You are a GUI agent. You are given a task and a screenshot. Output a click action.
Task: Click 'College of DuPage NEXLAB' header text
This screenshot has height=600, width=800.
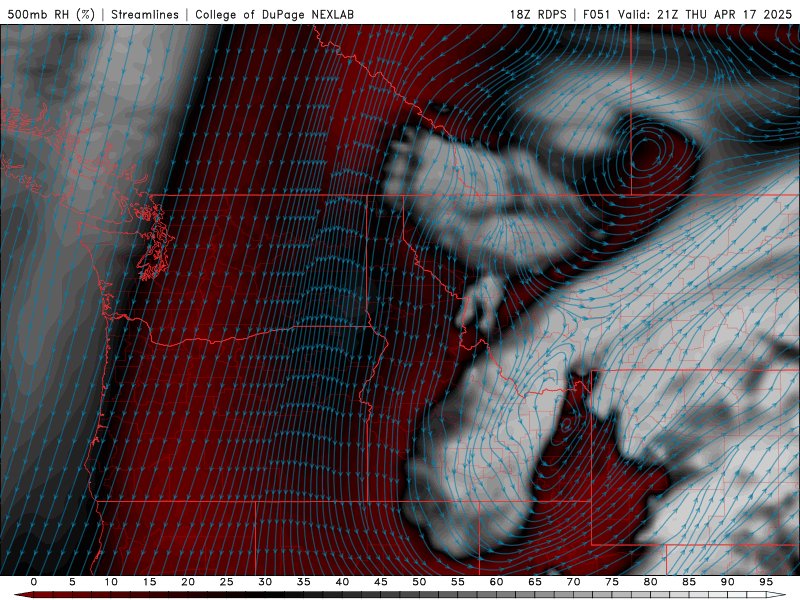point(274,14)
